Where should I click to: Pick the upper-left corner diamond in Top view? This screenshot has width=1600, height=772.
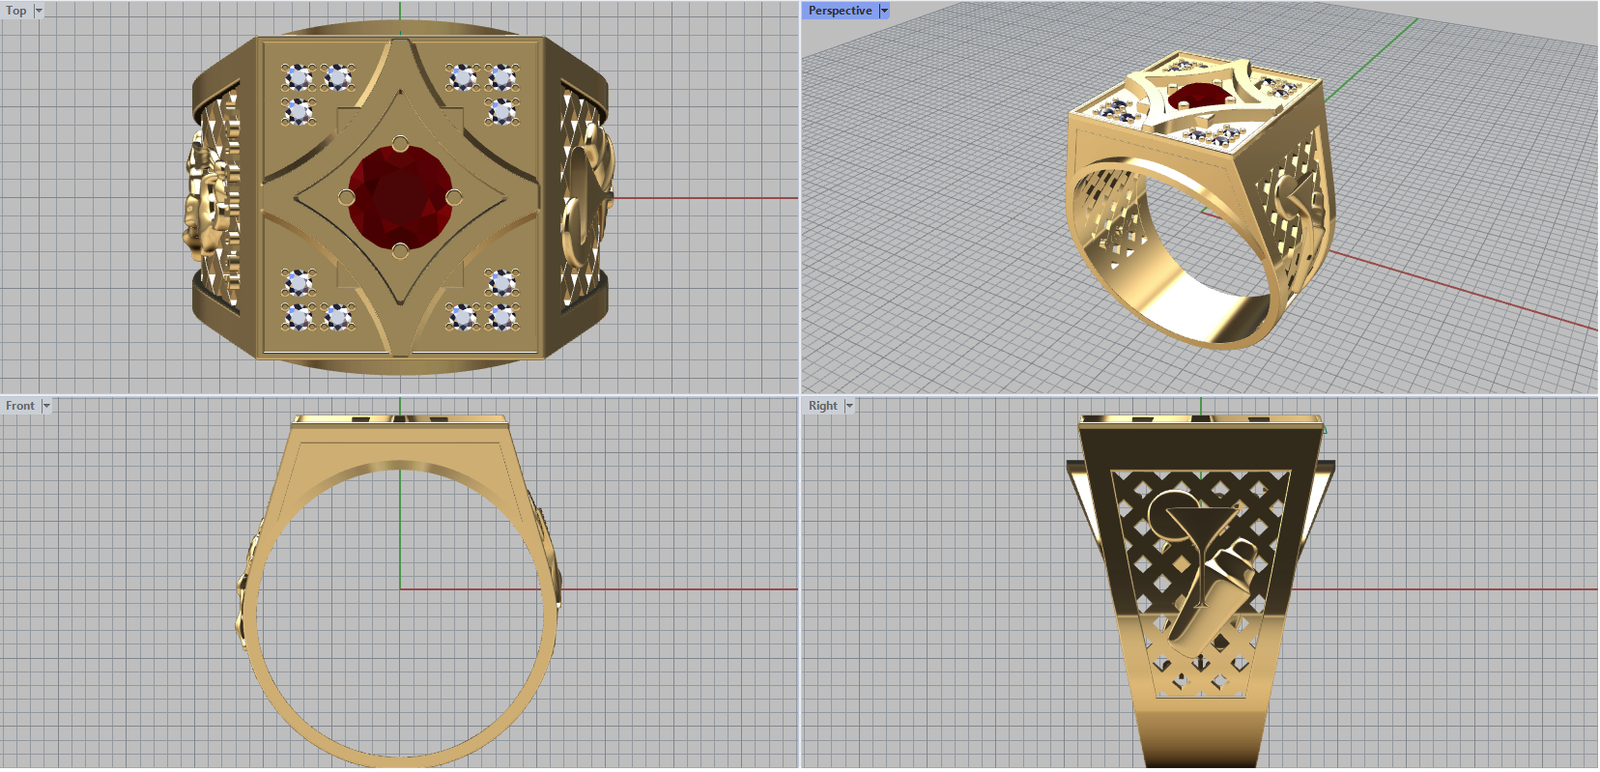point(297,77)
